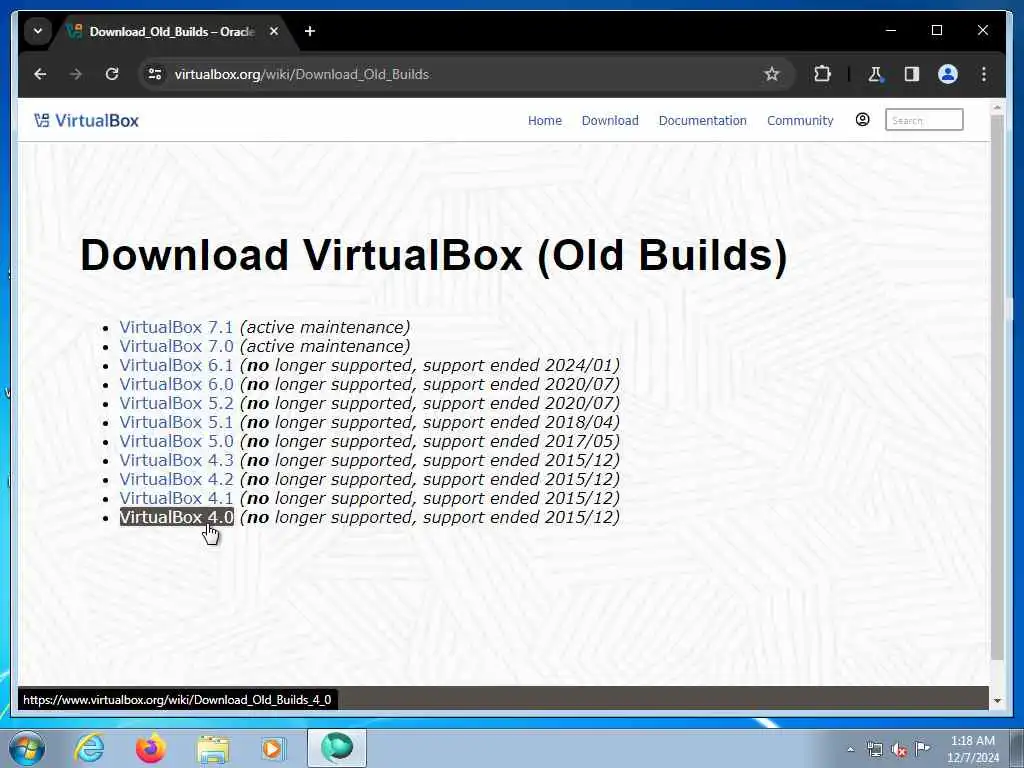This screenshot has width=1024, height=768.
Task: Open the VirtualBox 5.0 link
Action: (x=176, y=441)
